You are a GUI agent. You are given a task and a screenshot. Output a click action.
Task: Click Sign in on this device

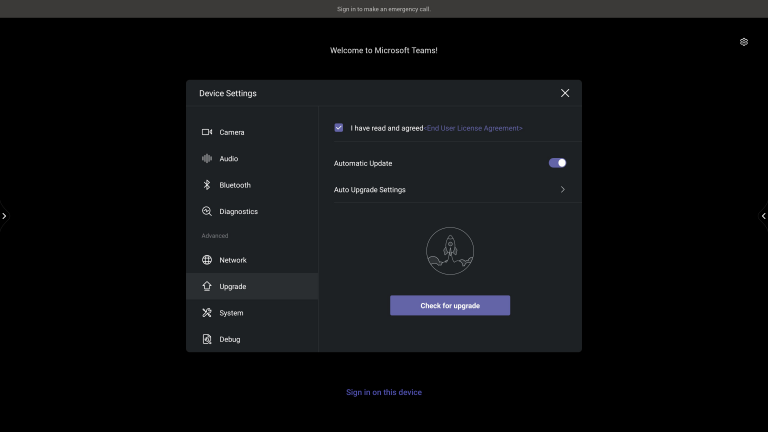tap(384, 392)
